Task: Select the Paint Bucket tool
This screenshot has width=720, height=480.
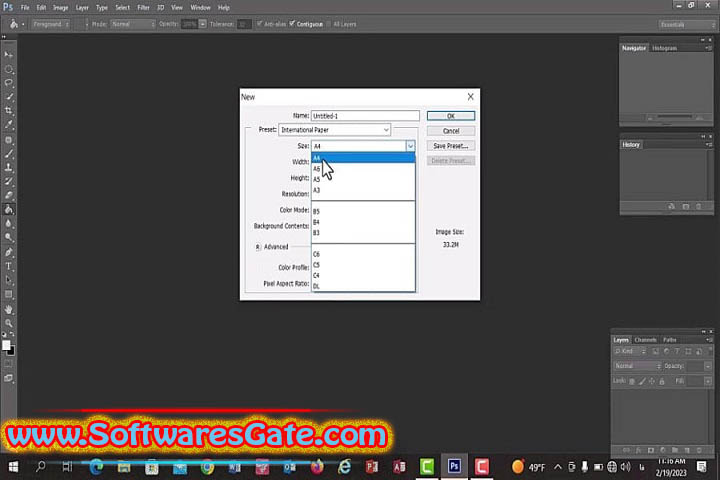Action: [x=8, y=209]
